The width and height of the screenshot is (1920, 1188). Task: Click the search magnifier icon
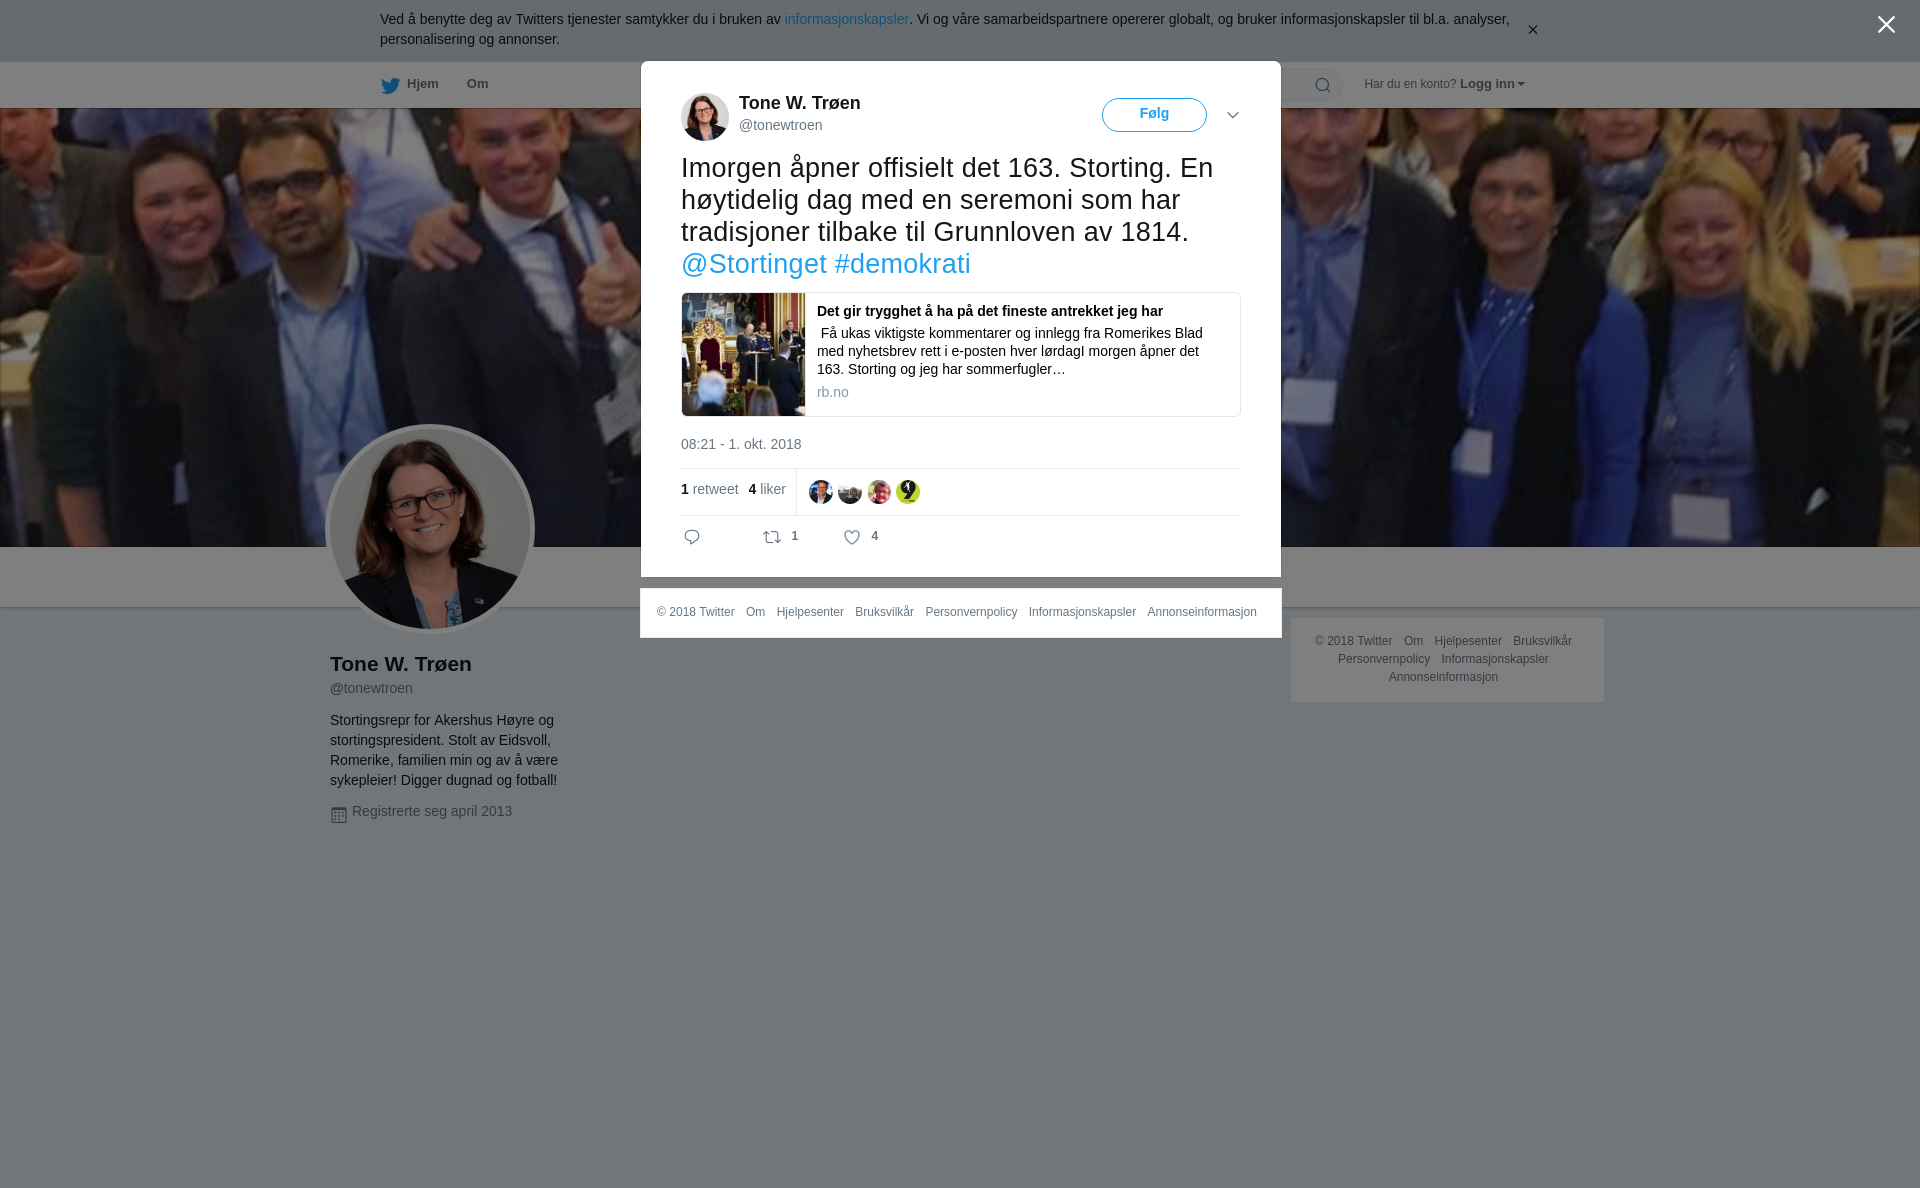[1323, 85]
